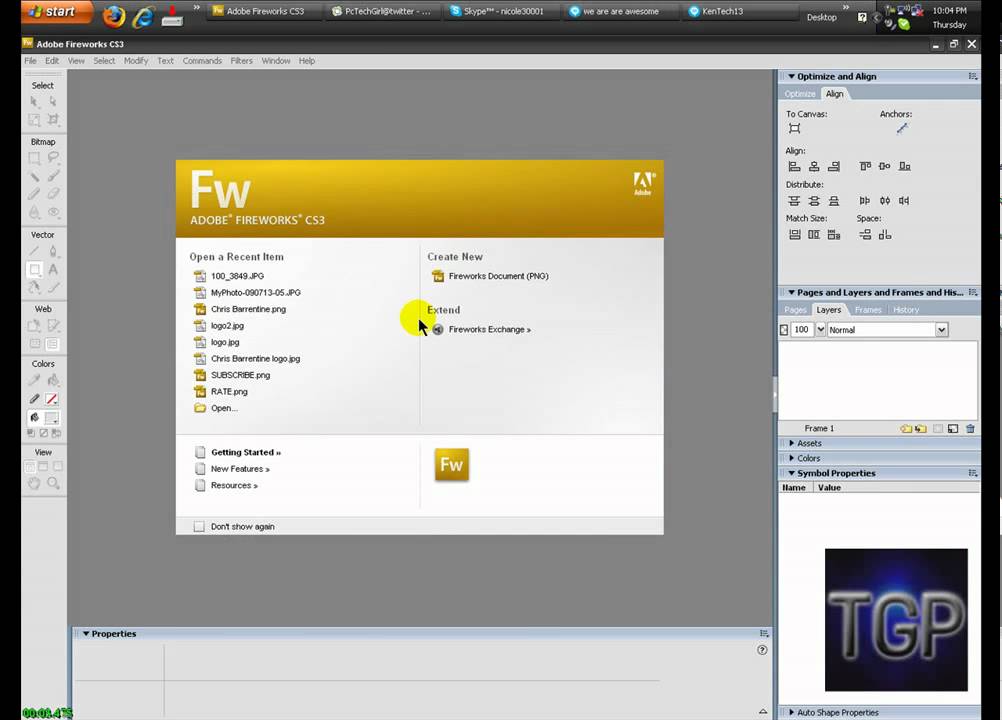
Task: Click New/Duplicate Layer folder icon
Action: coord(906,429)
